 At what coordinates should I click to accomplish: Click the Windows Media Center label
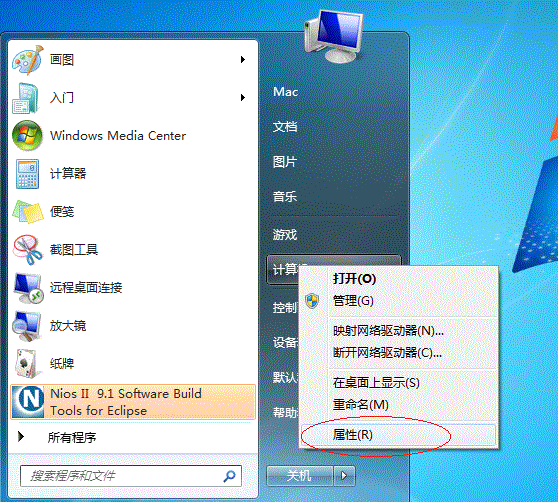[x=118, y=136]
